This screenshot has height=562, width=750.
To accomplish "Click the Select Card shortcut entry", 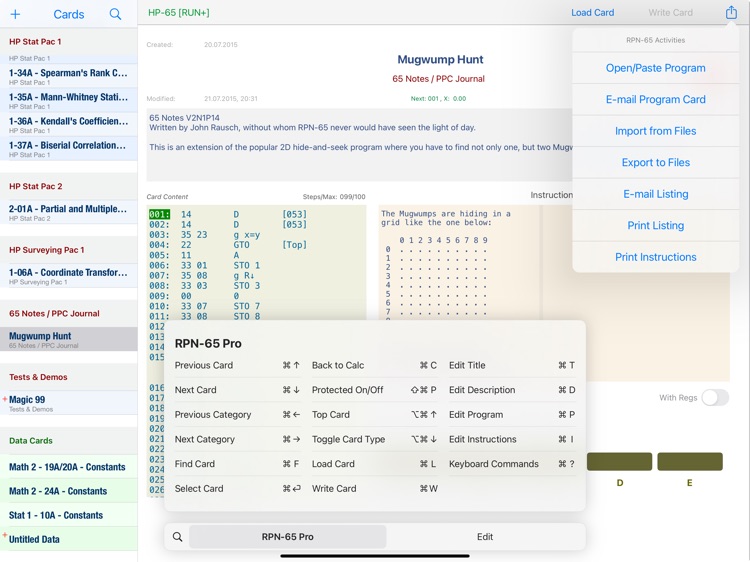I will [237, 488].
